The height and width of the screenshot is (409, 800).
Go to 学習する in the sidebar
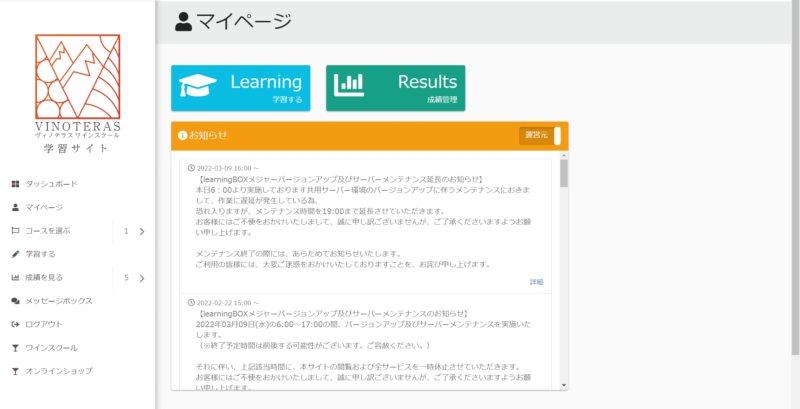40,254
